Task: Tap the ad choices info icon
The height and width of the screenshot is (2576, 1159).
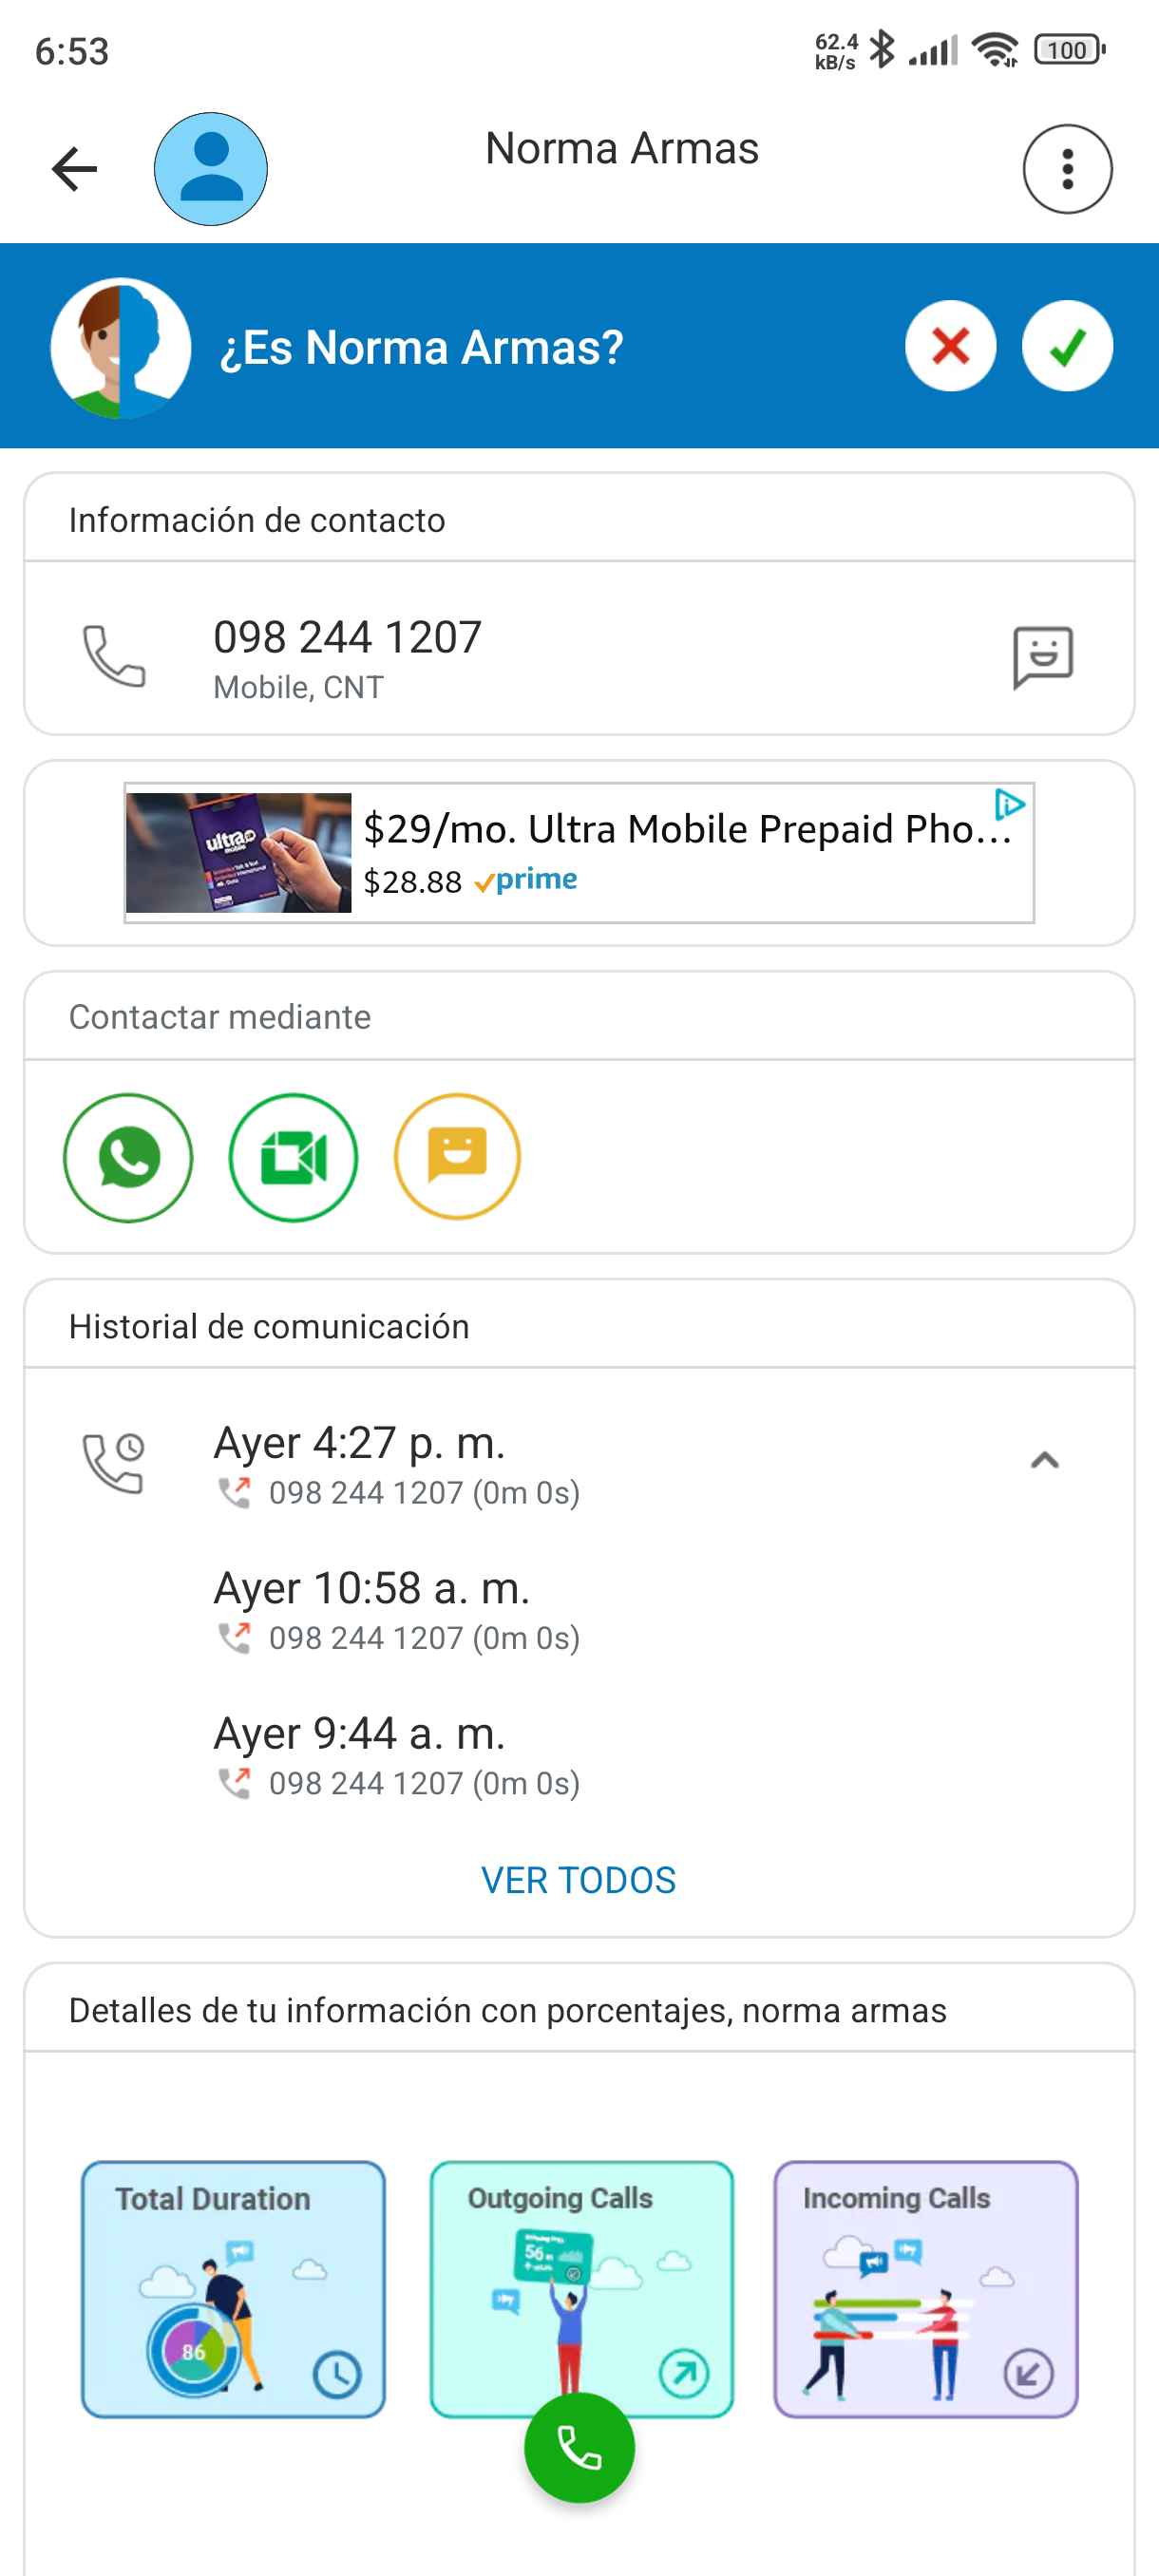Action: tap(1010, 804)
